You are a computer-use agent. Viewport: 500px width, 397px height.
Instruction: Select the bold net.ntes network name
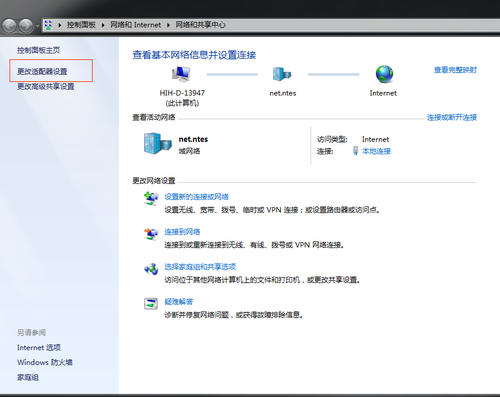coord(193,139)
